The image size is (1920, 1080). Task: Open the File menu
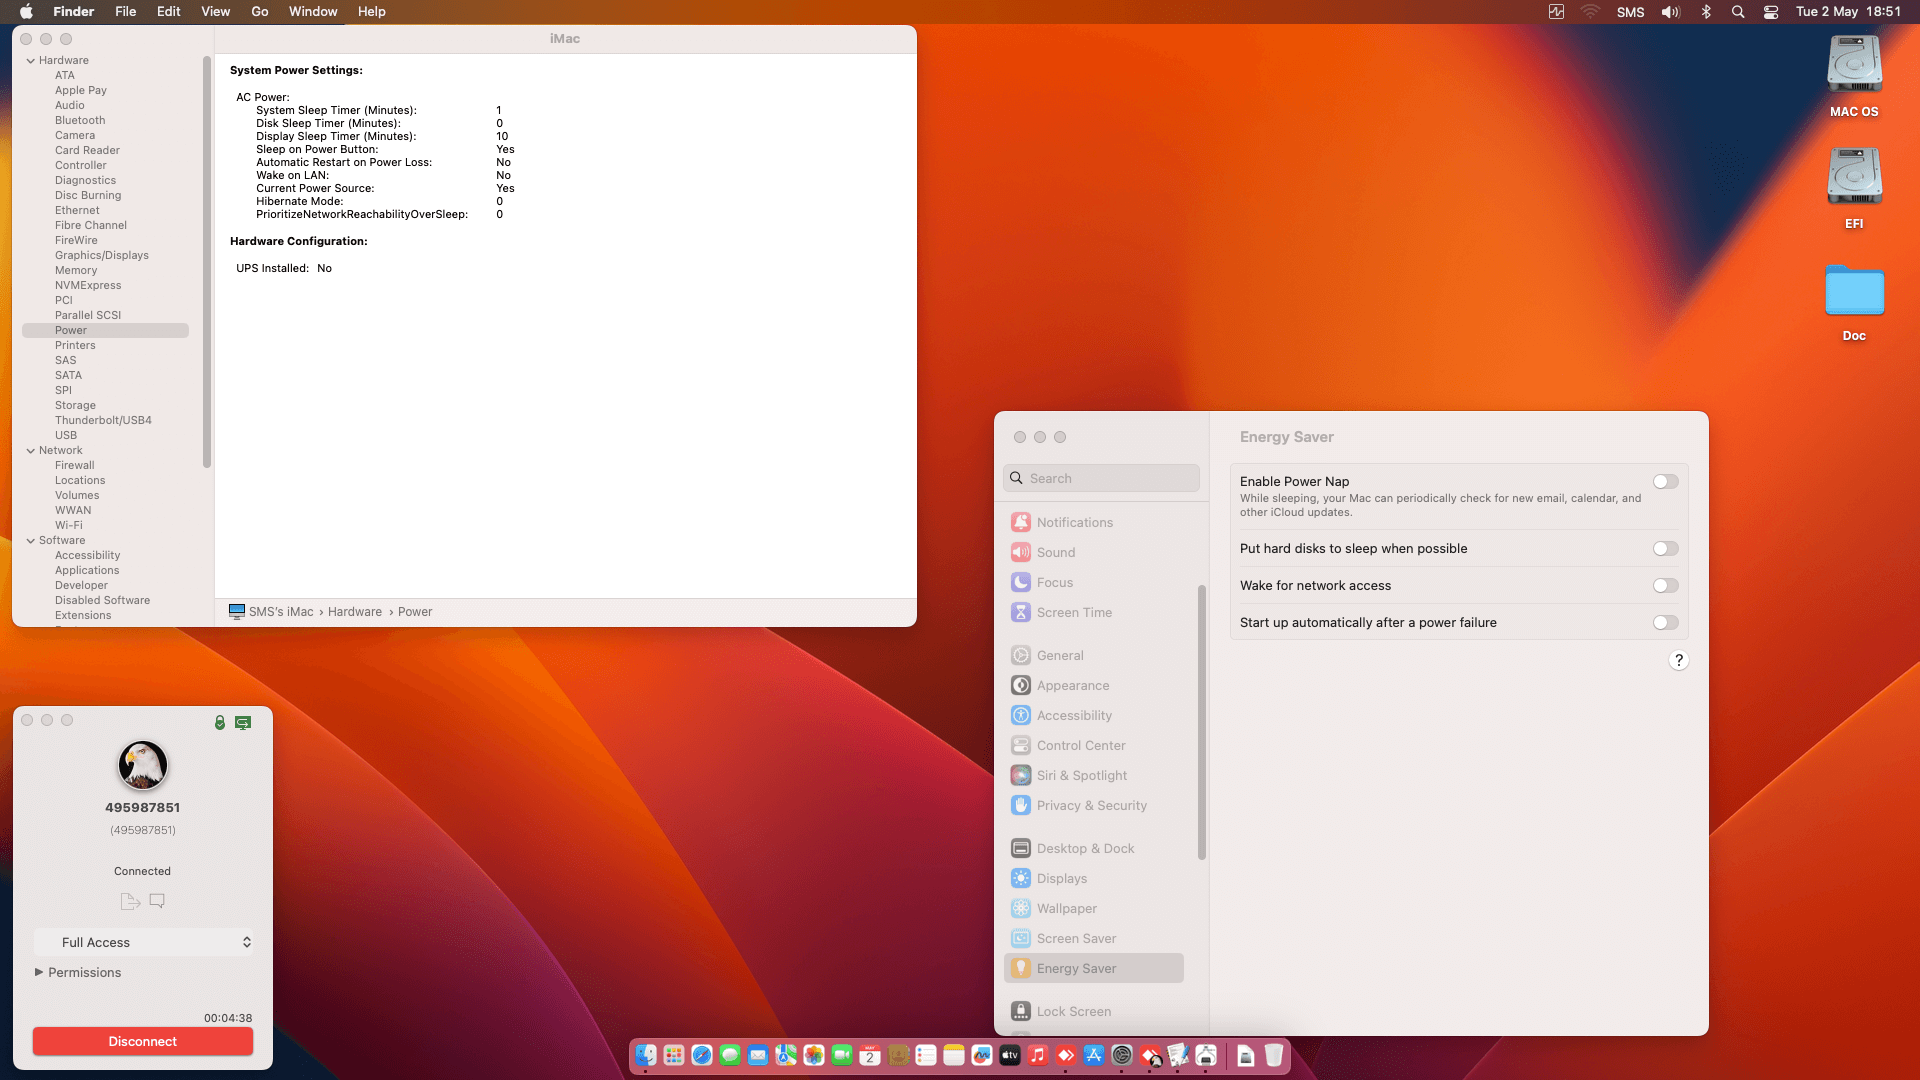tap(126, 12)
